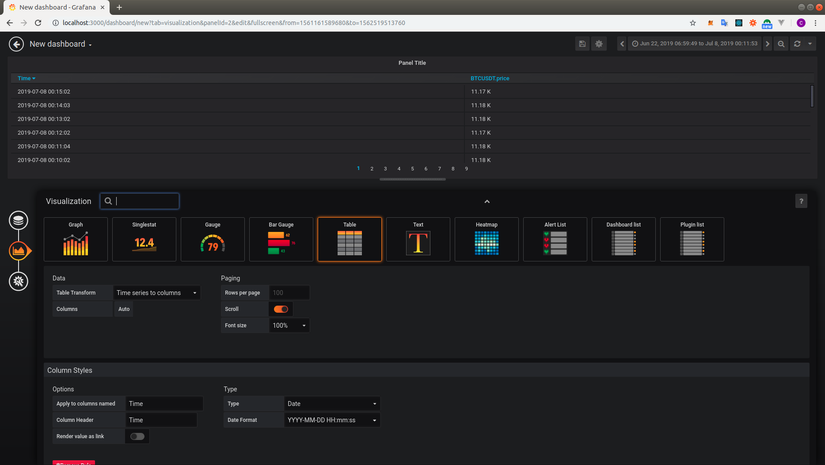
Task: Choose the Alert List visualization
Action: (555, 239)
